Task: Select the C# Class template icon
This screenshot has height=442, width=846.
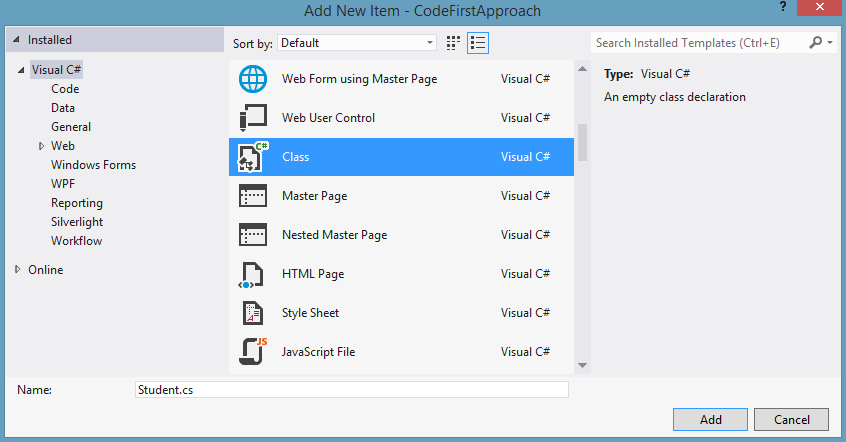Action: tap(253, 157)
